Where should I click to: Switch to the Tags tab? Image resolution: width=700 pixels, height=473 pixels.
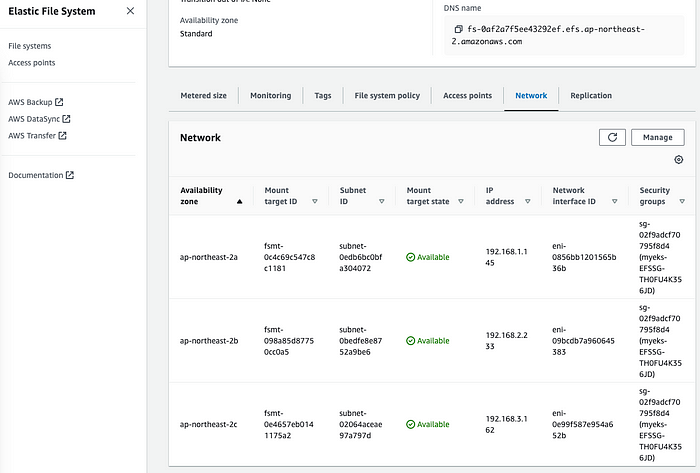pos(323,95)
